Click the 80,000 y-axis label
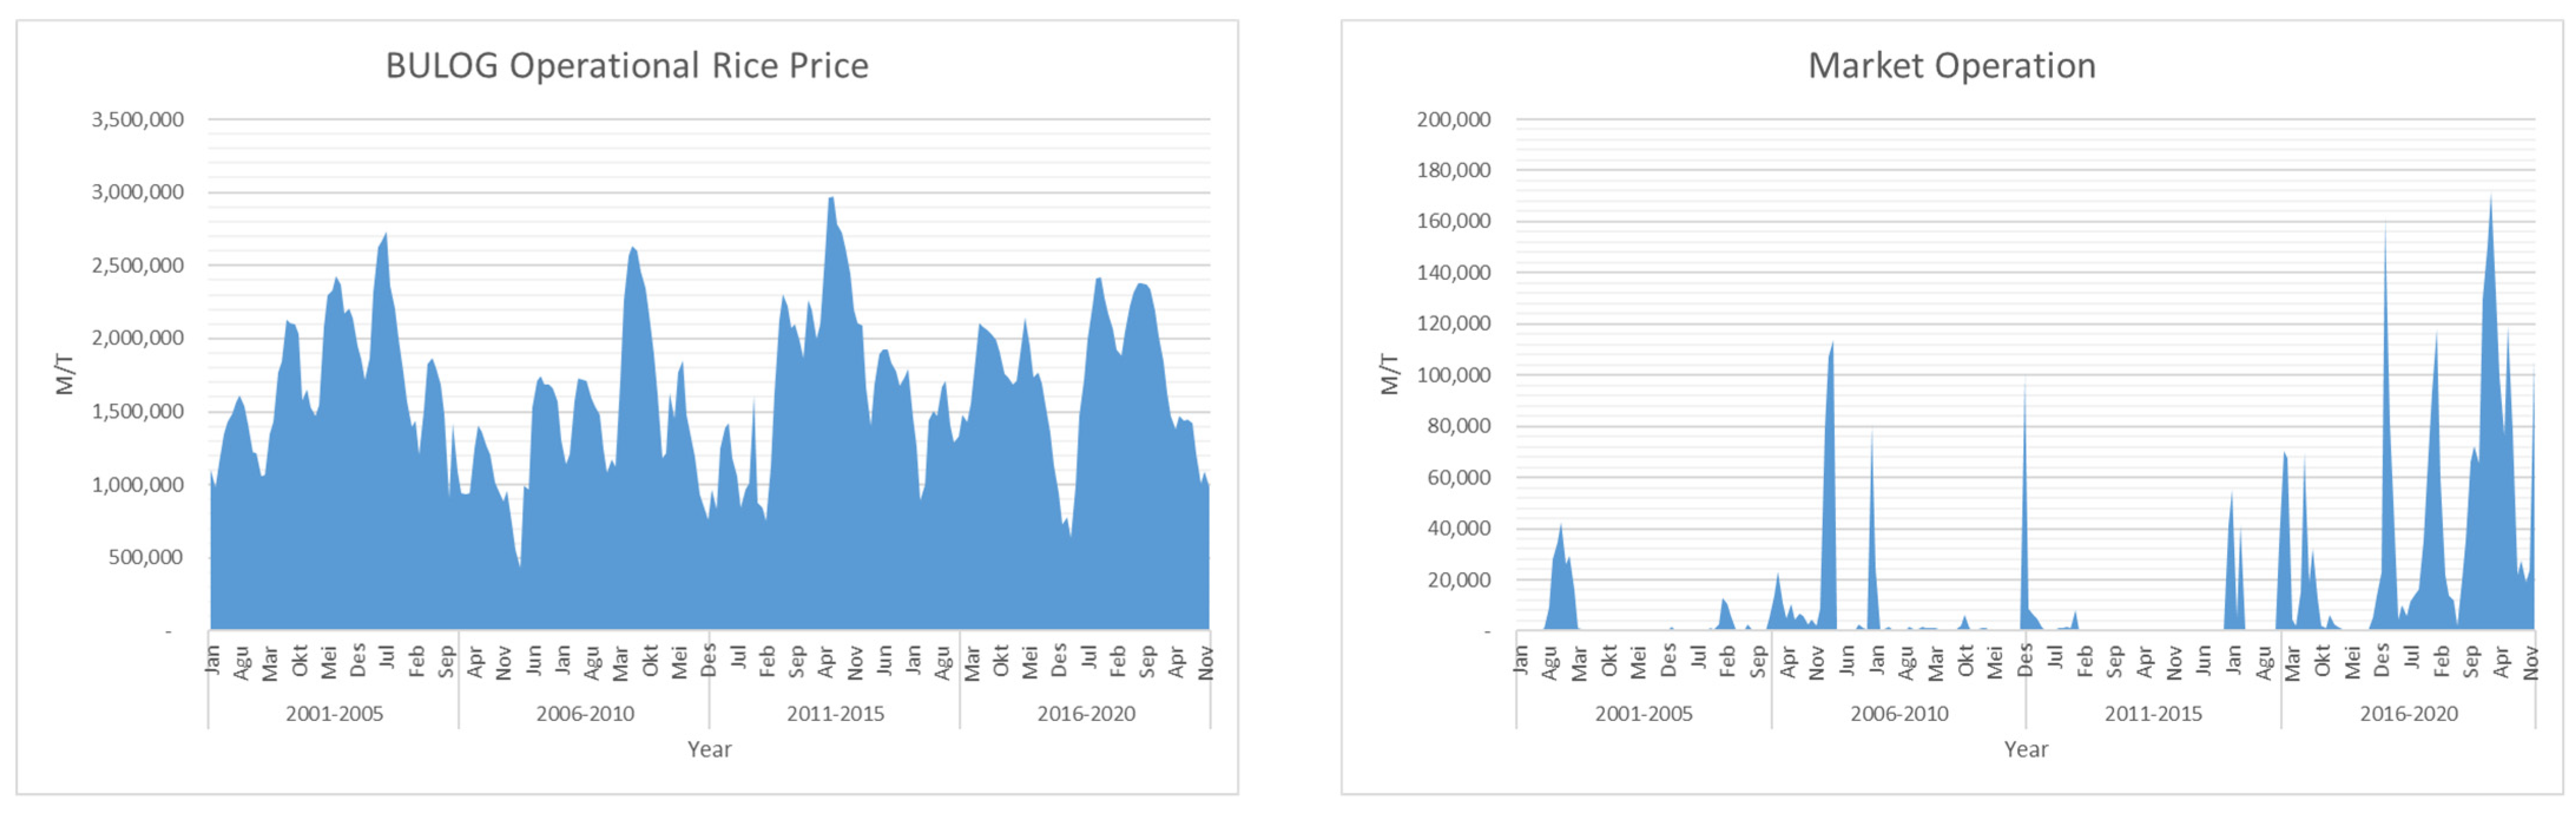This screenshot has height=816, width=2576. (x=1459, y=426)
